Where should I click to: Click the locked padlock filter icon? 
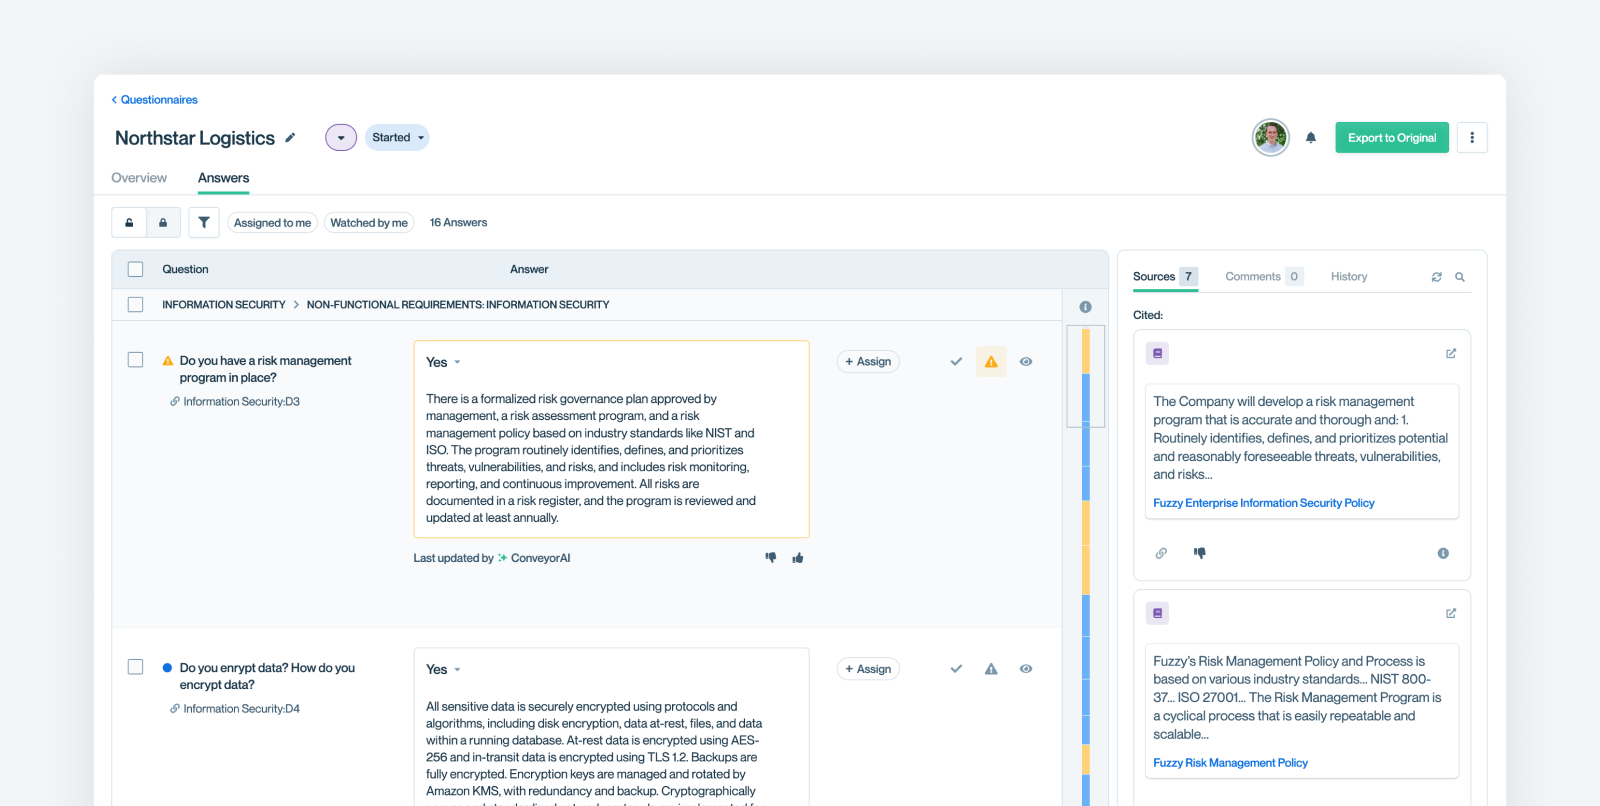(163, 223)
